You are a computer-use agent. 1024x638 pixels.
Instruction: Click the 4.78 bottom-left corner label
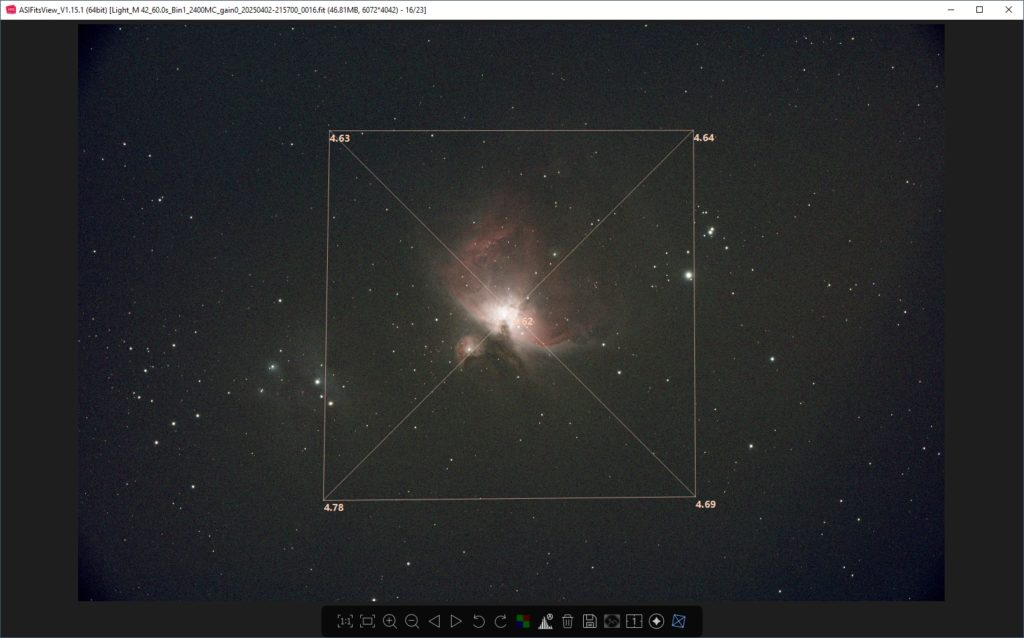(x=334, y=508)
